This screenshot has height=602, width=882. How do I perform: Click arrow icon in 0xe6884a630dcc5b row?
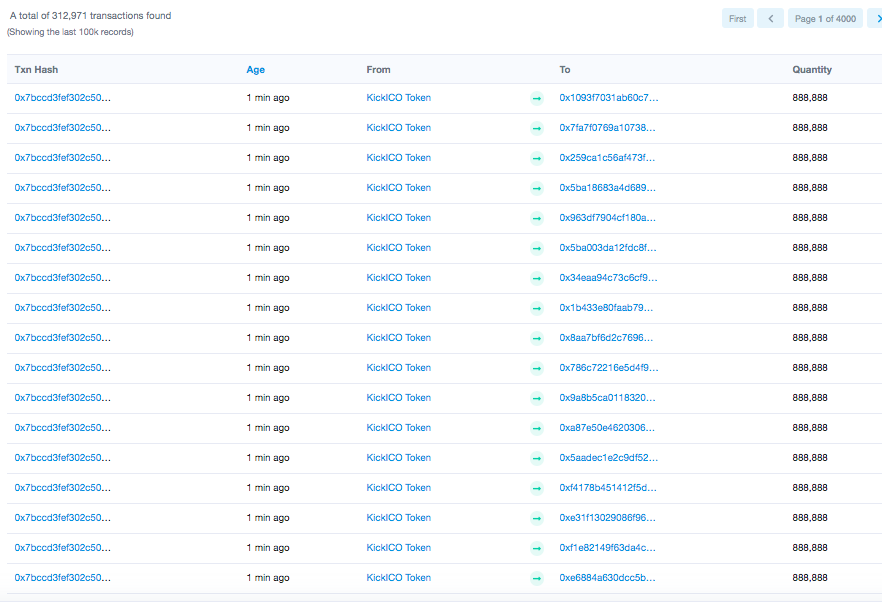tap(537, 578)
